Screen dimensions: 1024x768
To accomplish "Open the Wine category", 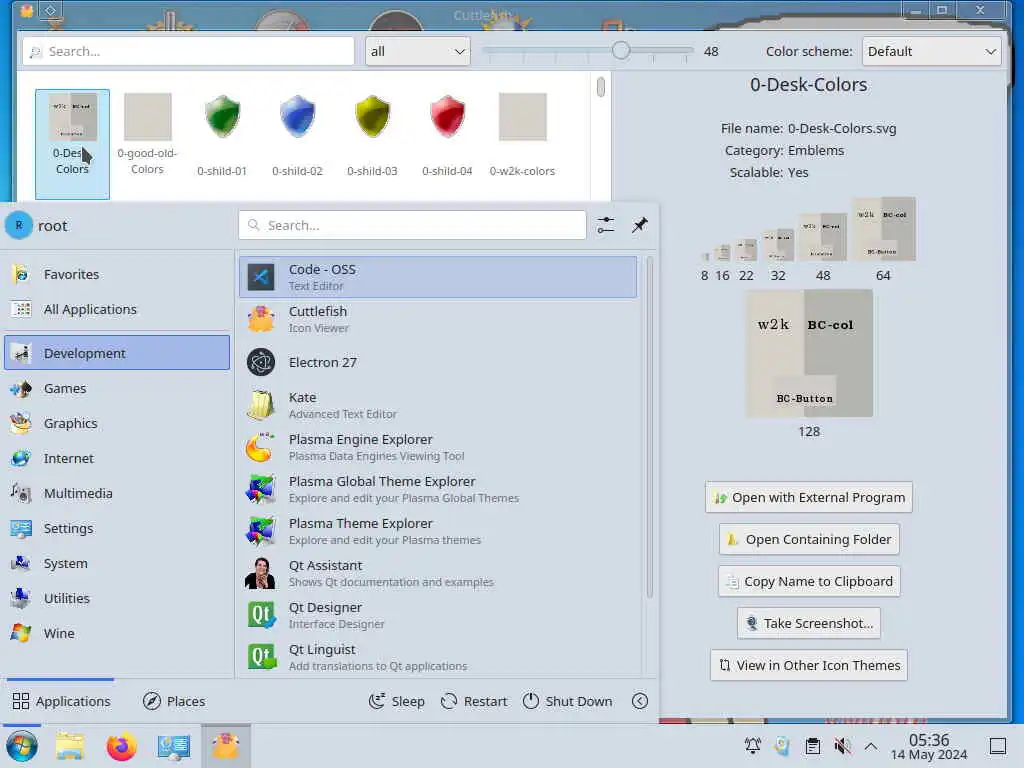I will click(117, 633).
